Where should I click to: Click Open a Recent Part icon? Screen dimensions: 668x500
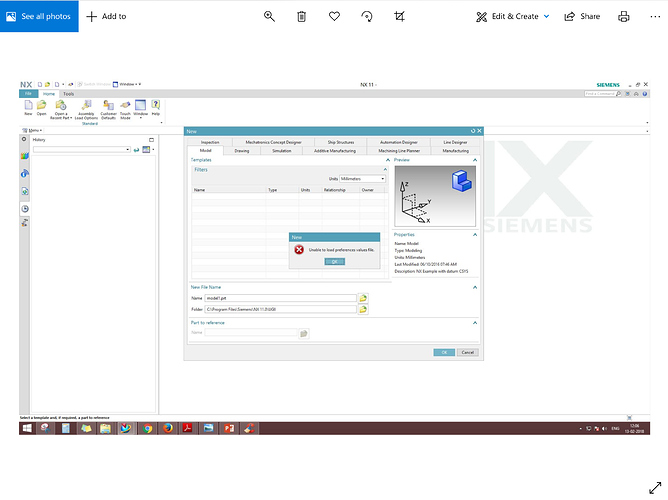61,110
